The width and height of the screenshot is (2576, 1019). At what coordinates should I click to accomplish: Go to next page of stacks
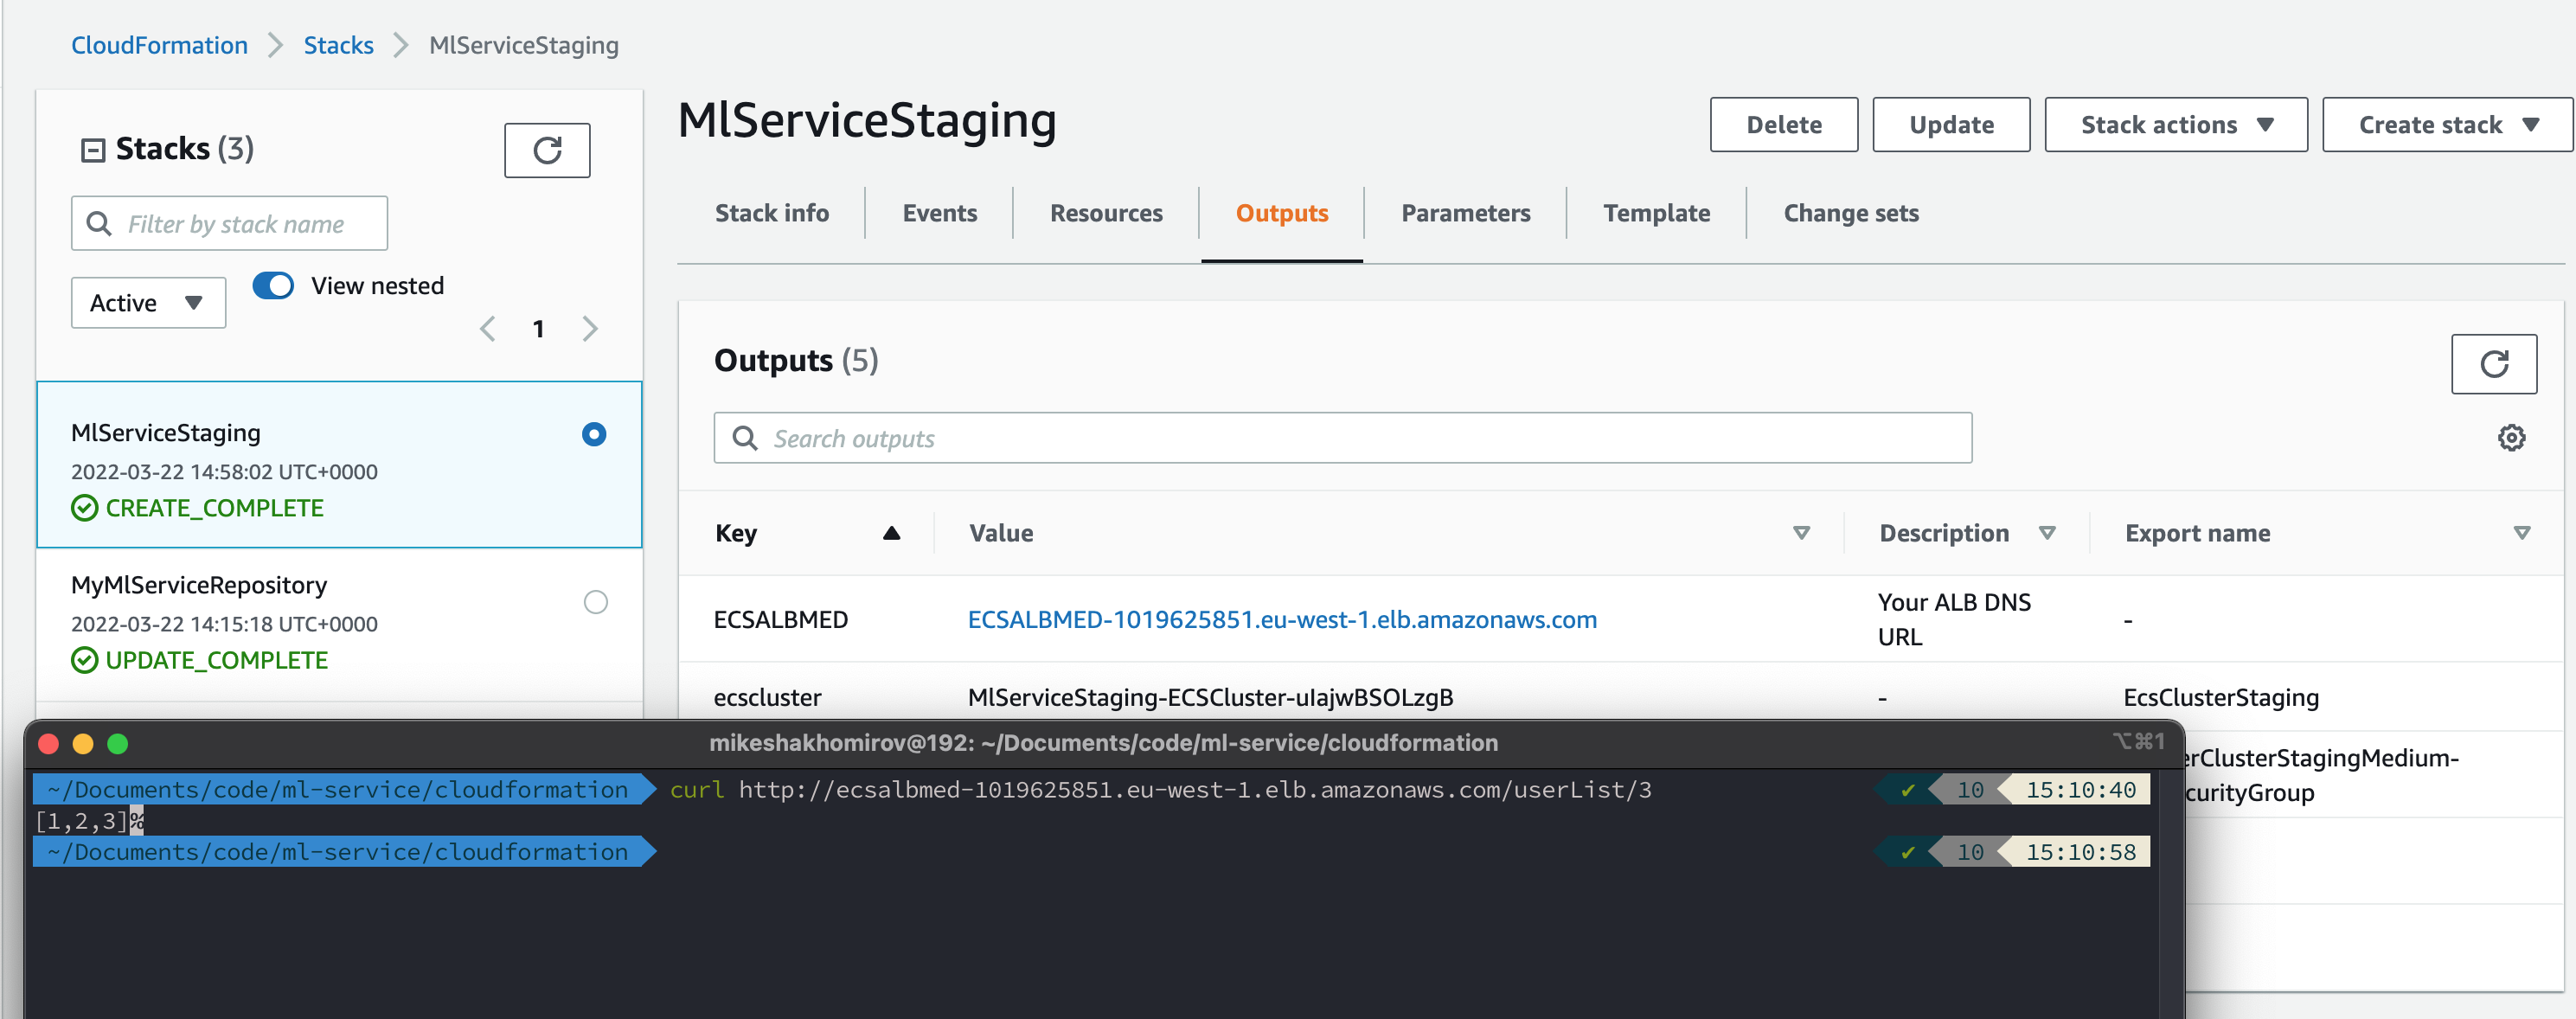589,328
